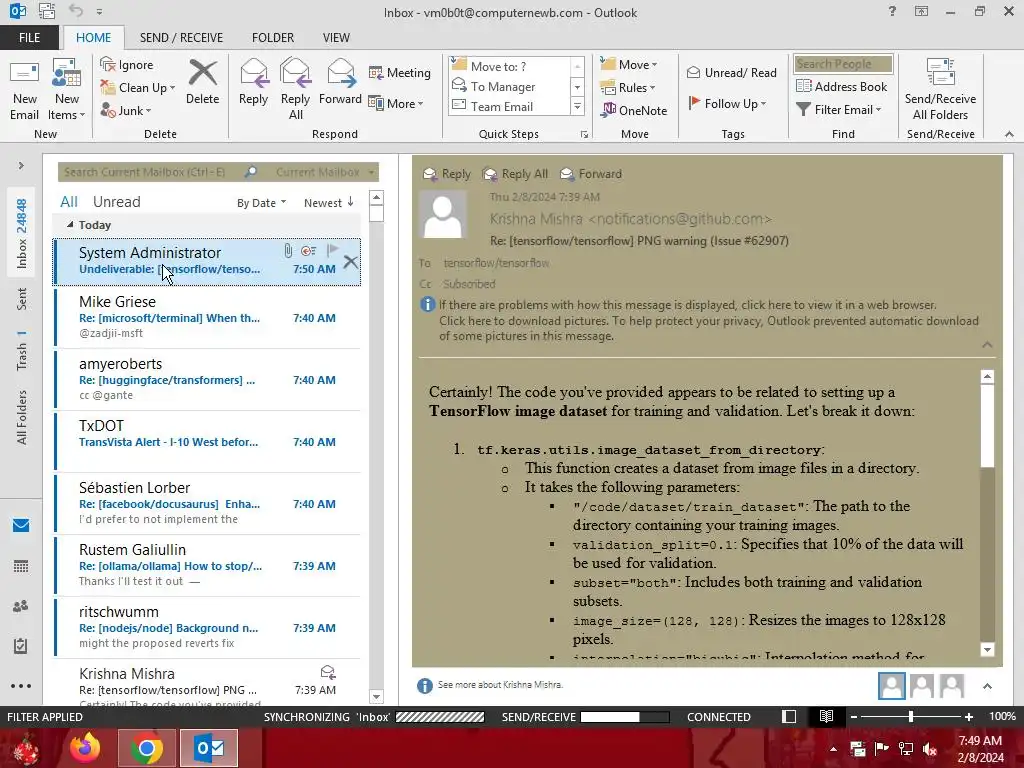Click Forward in the ribbon

click(x=340, y=82)
